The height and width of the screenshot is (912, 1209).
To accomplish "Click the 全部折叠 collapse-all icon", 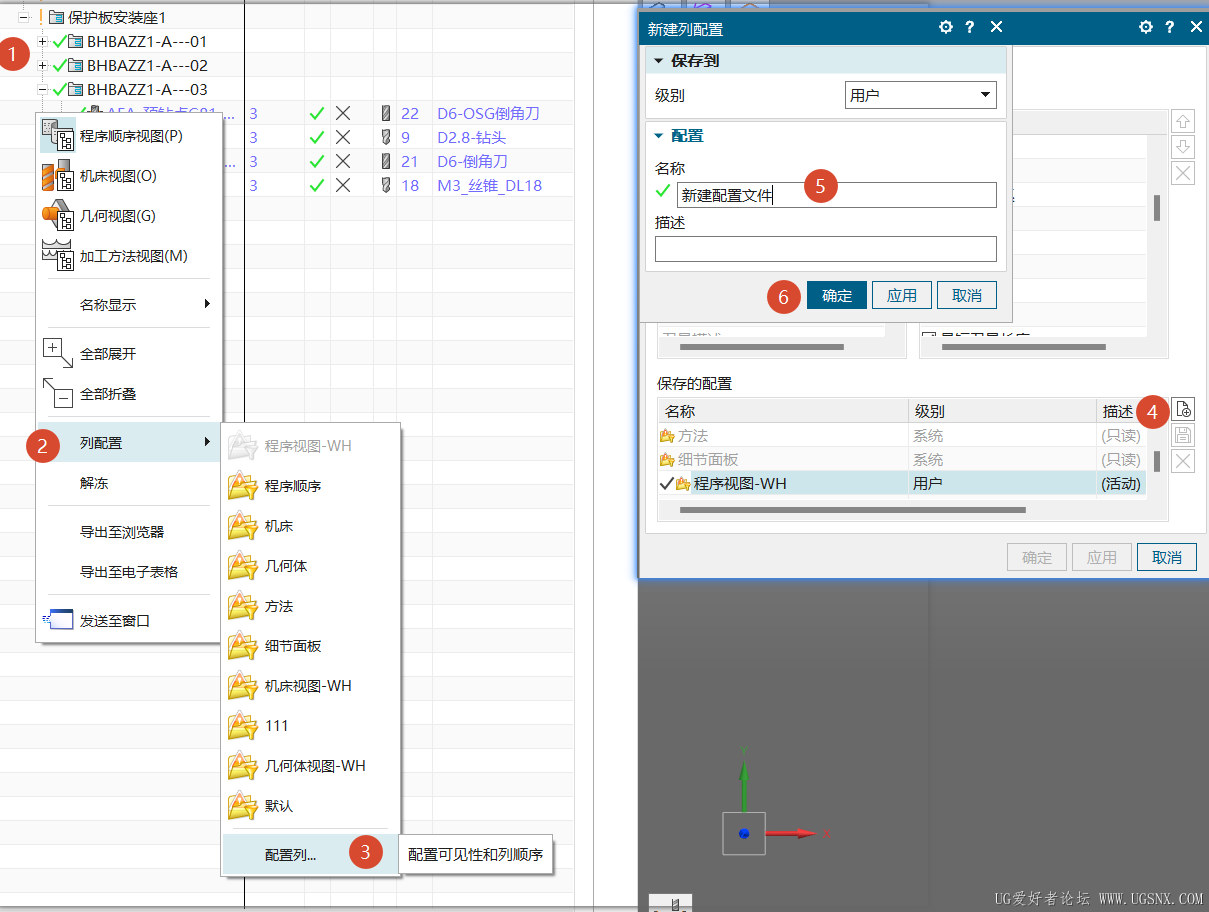I will pyautogui.click(x=58, y=393).
